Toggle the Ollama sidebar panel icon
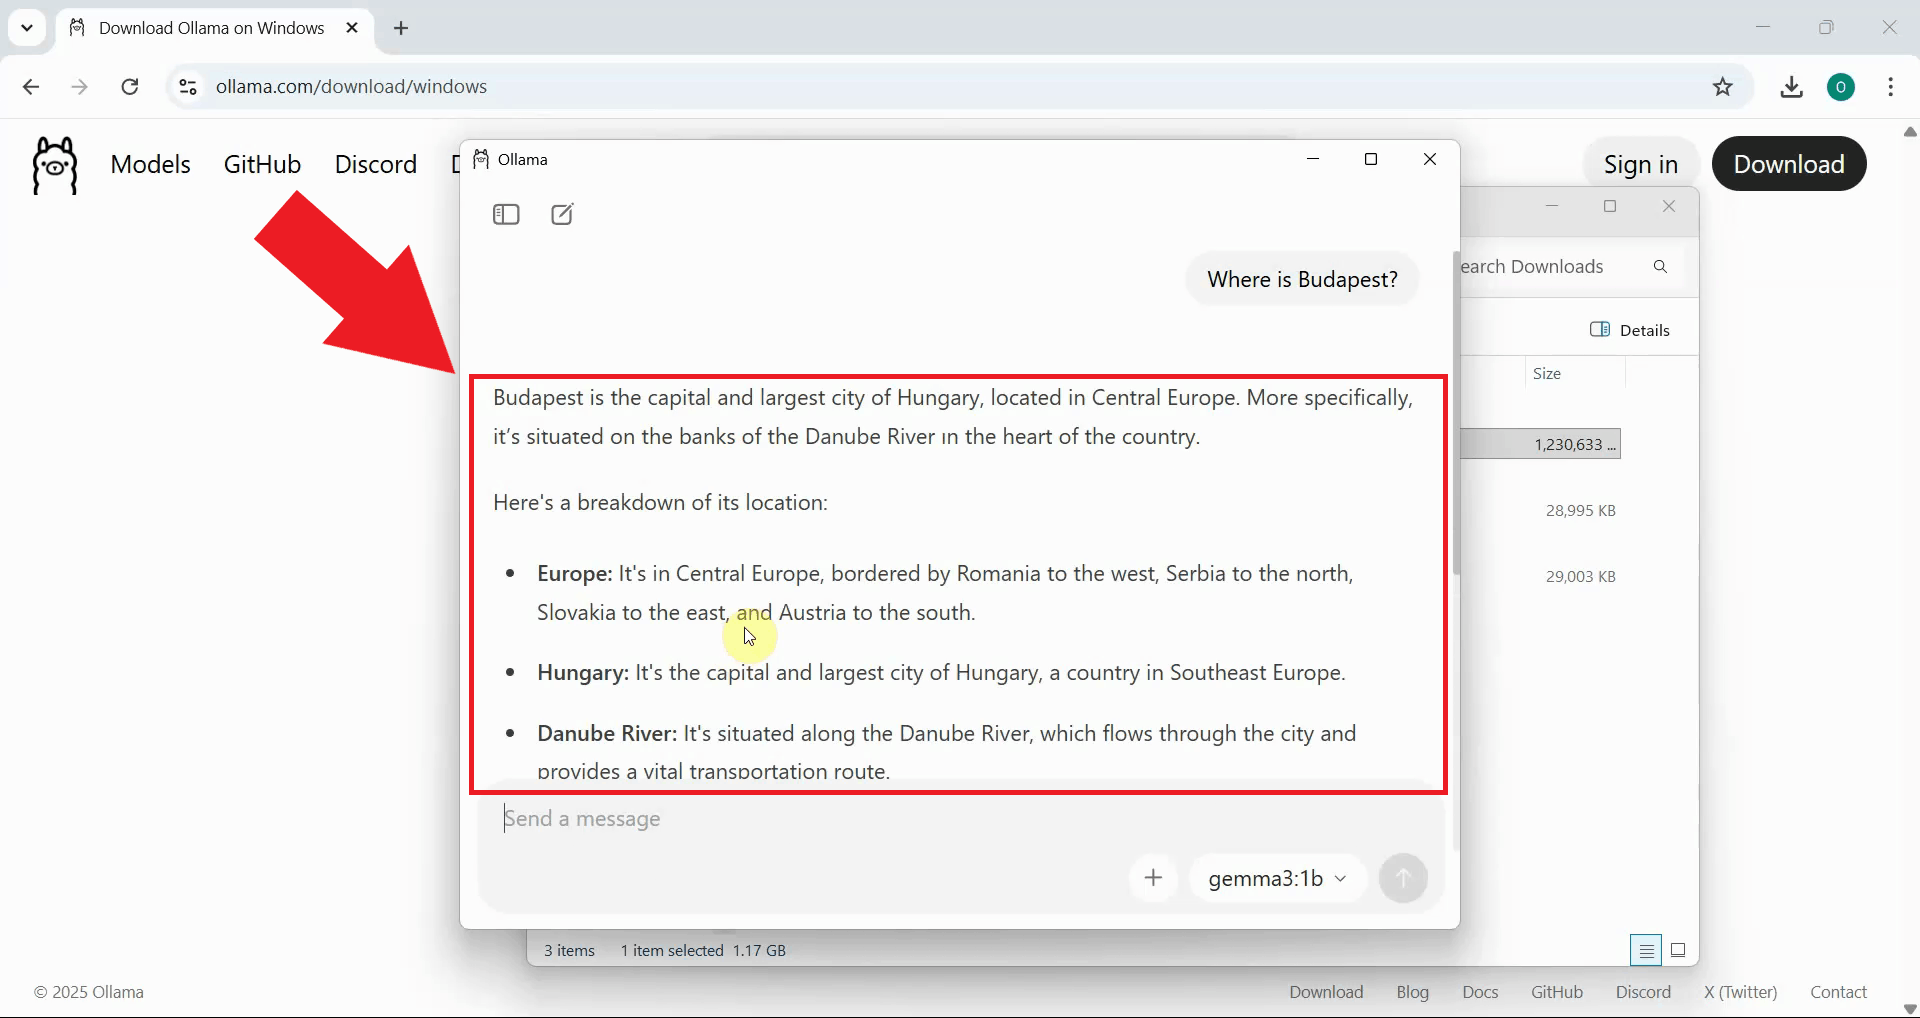 [506, 215]
